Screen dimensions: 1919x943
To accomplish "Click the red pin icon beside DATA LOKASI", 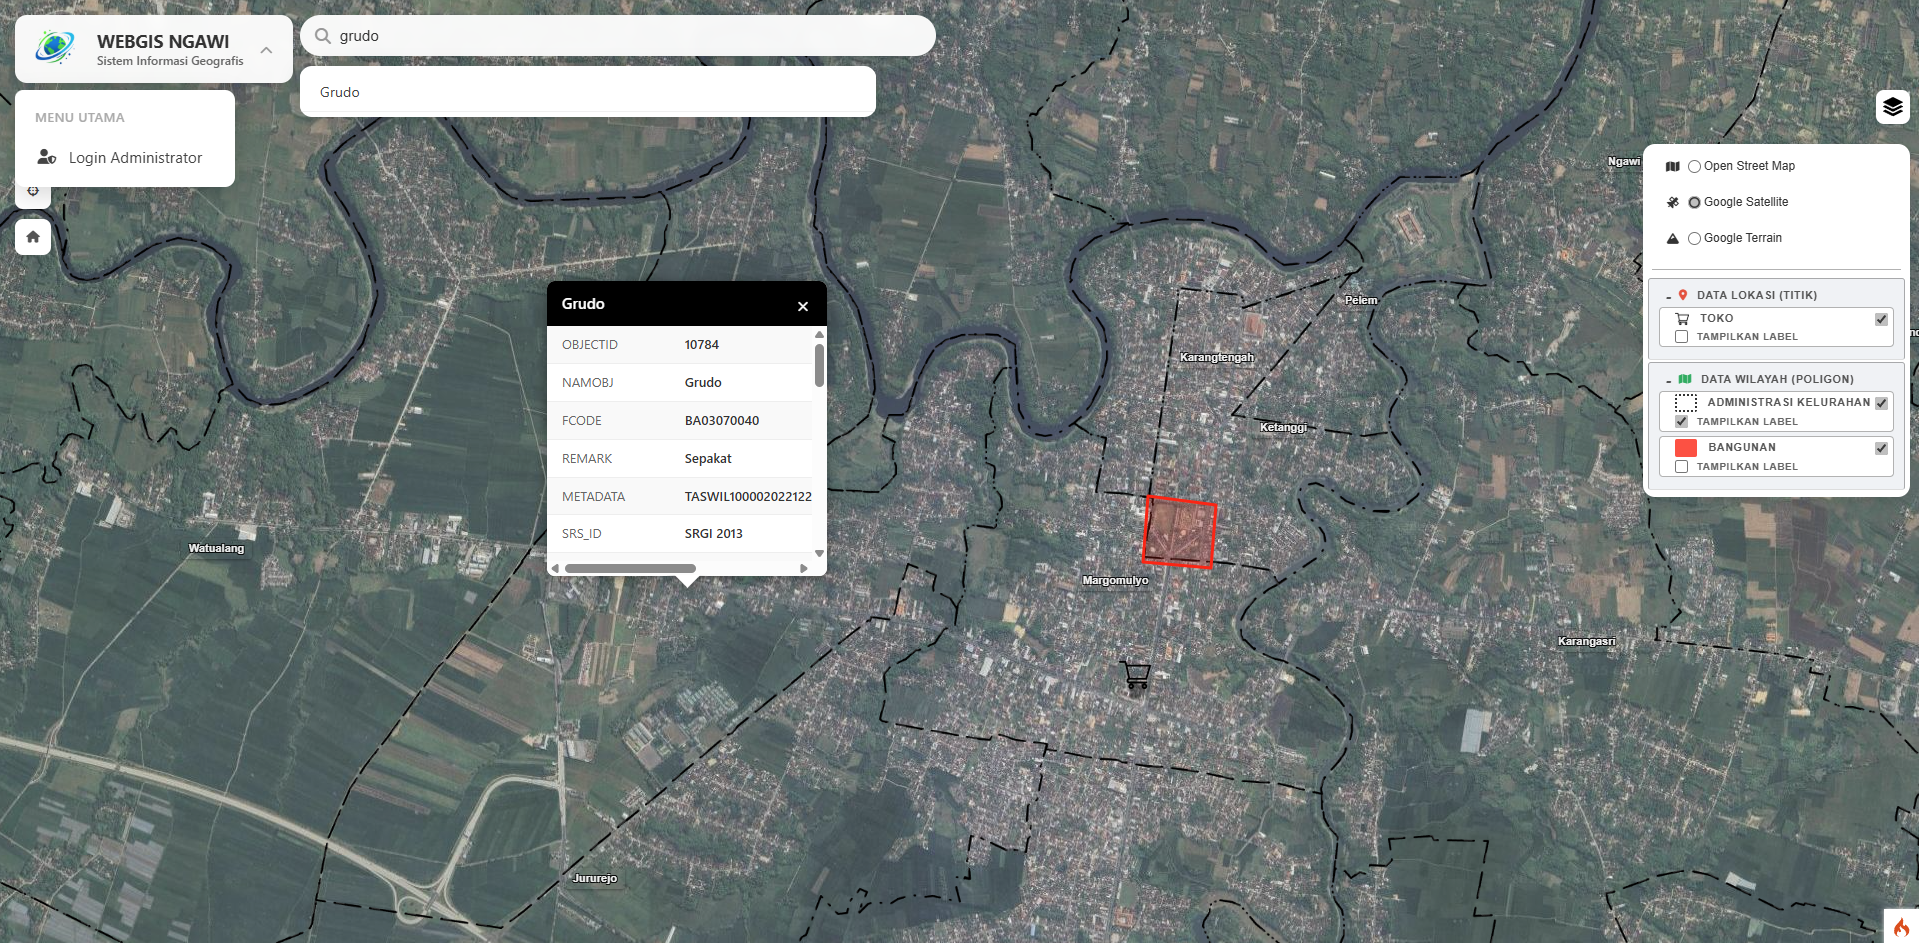I will tap(1683, 294).
